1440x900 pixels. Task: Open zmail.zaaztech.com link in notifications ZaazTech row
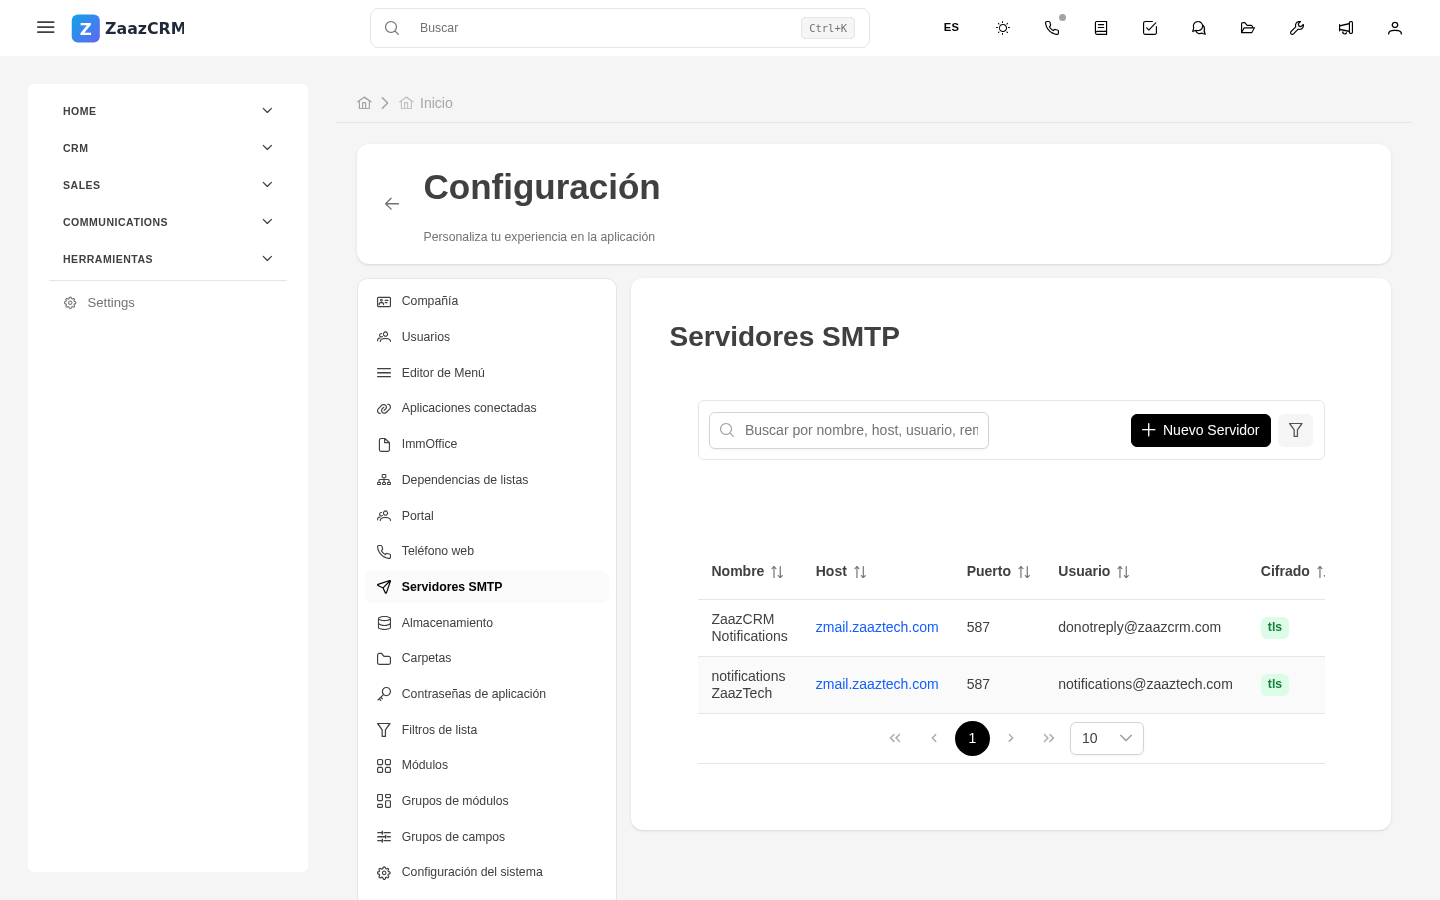pos(877,684)
